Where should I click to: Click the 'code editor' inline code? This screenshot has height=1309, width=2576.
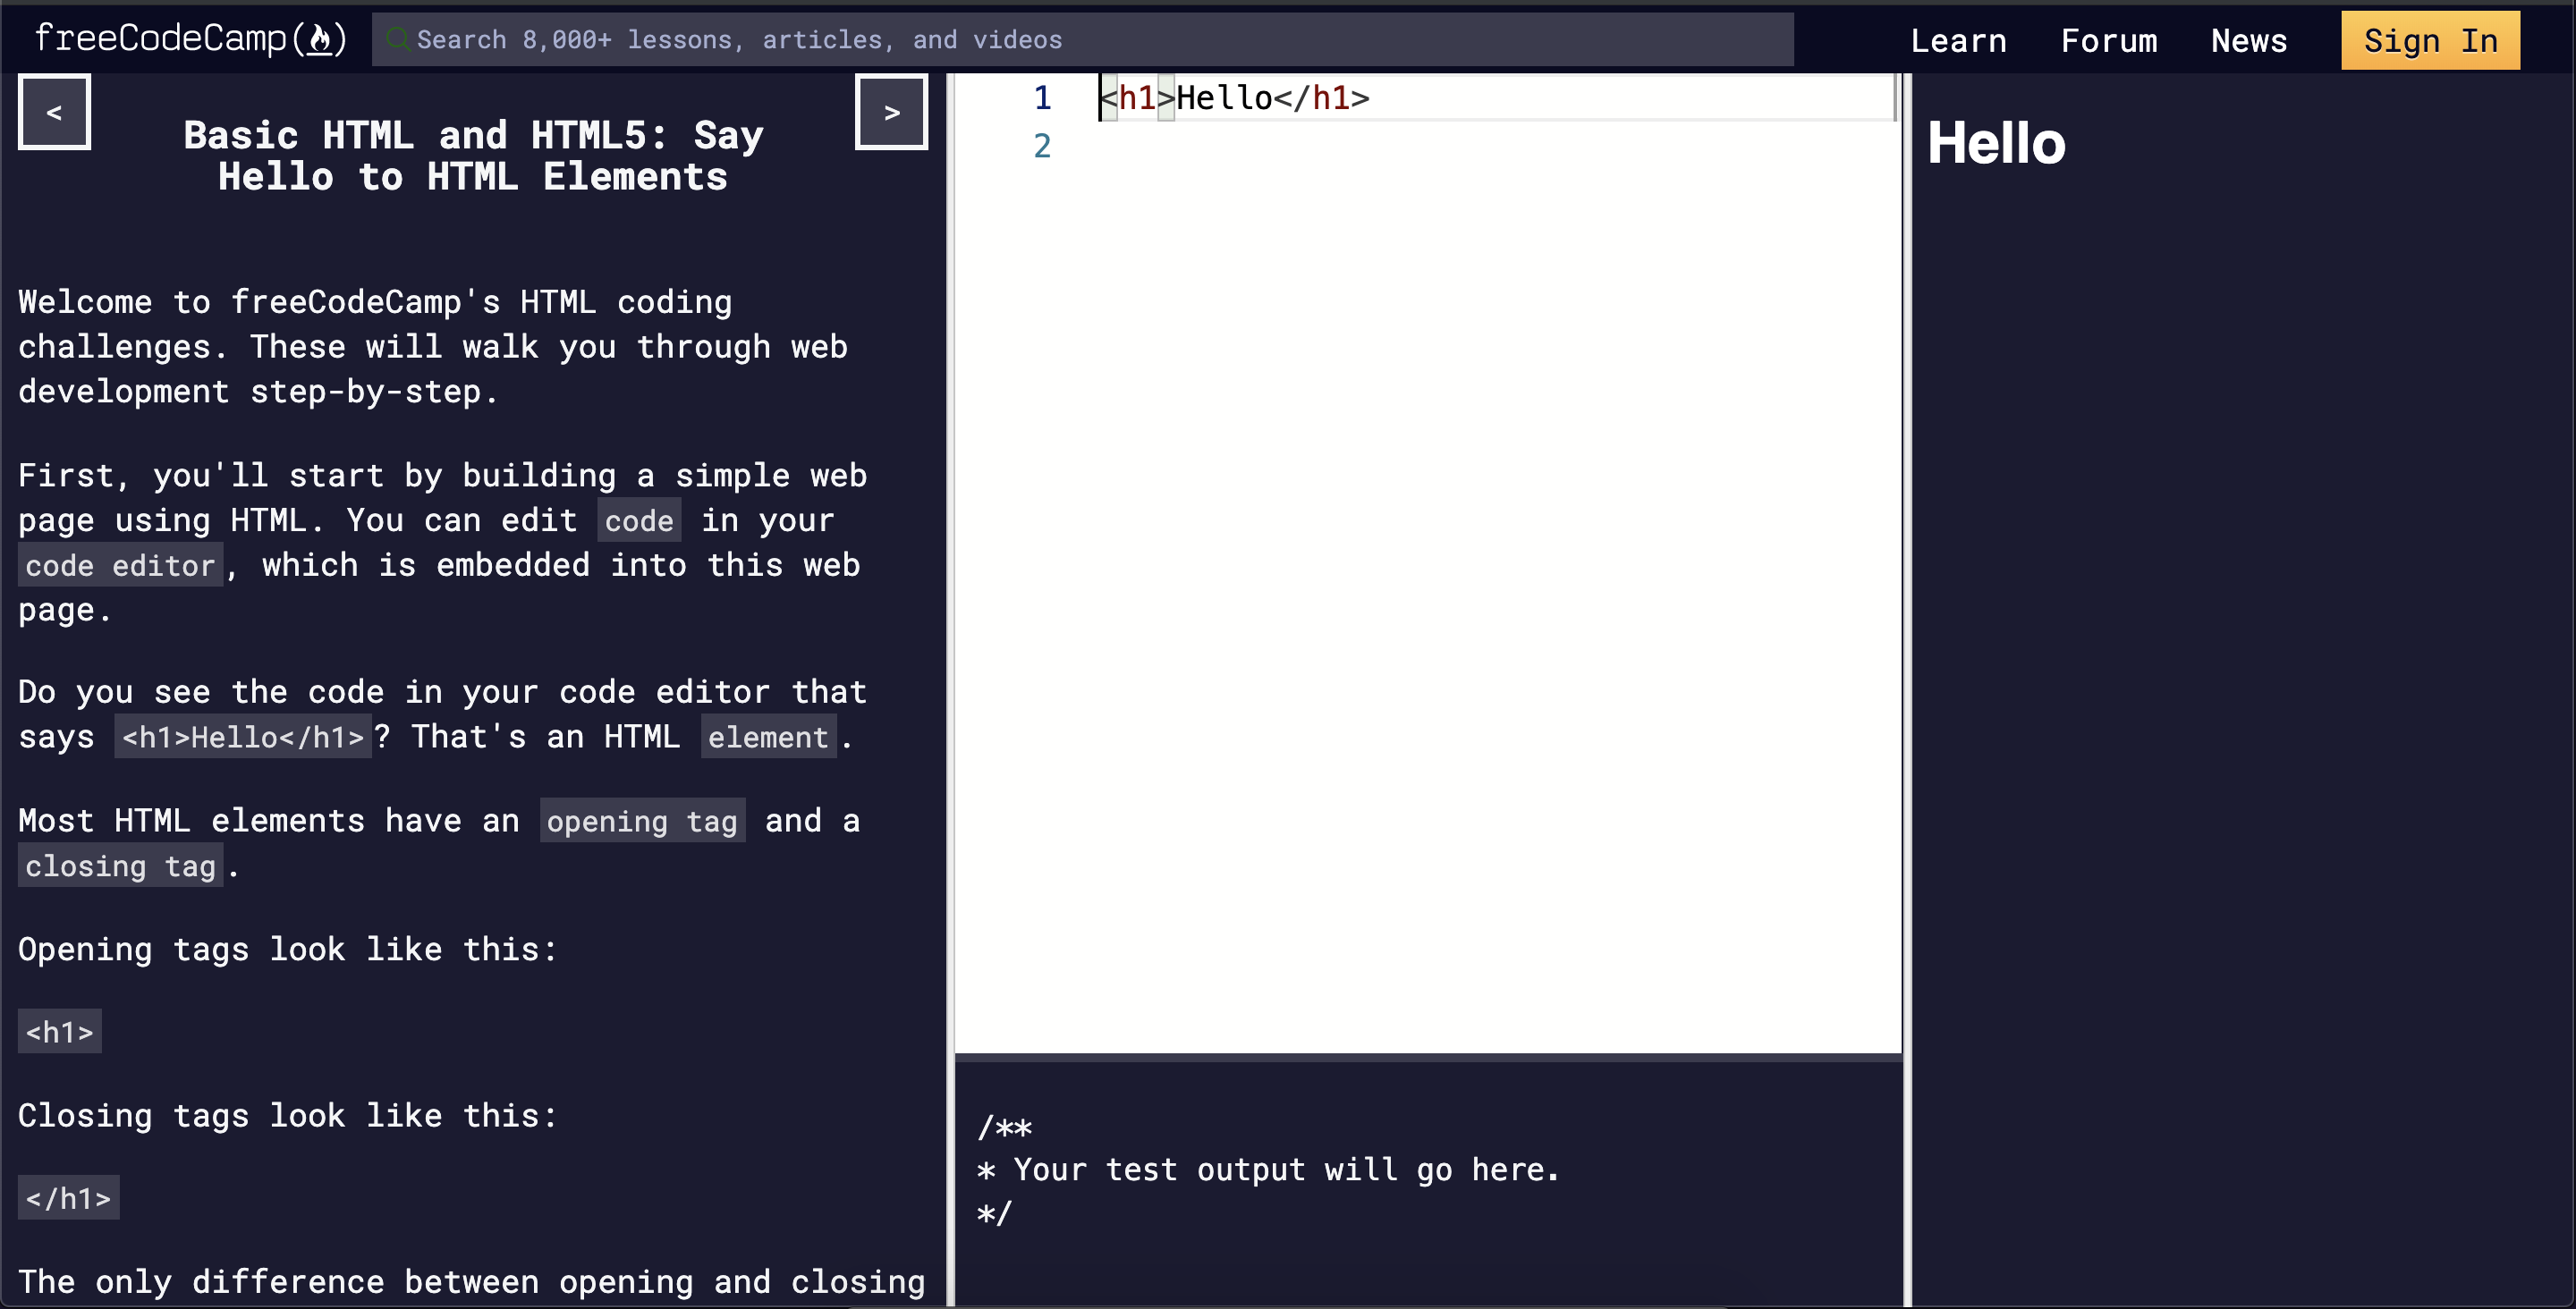[x=120, y=565]
